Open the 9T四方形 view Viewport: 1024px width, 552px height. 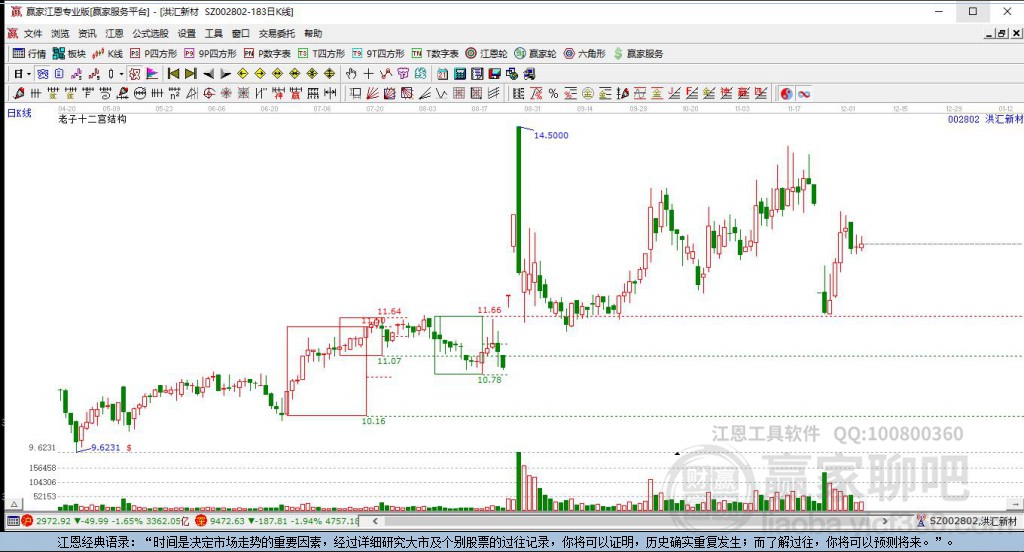point(378,54)
